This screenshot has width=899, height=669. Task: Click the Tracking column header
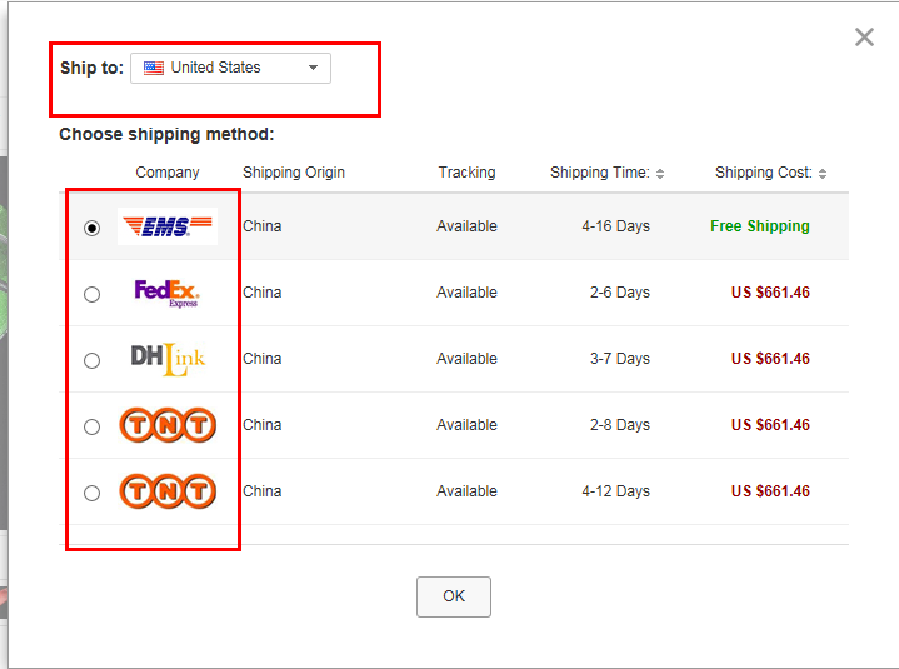click(x=467, y=173)
